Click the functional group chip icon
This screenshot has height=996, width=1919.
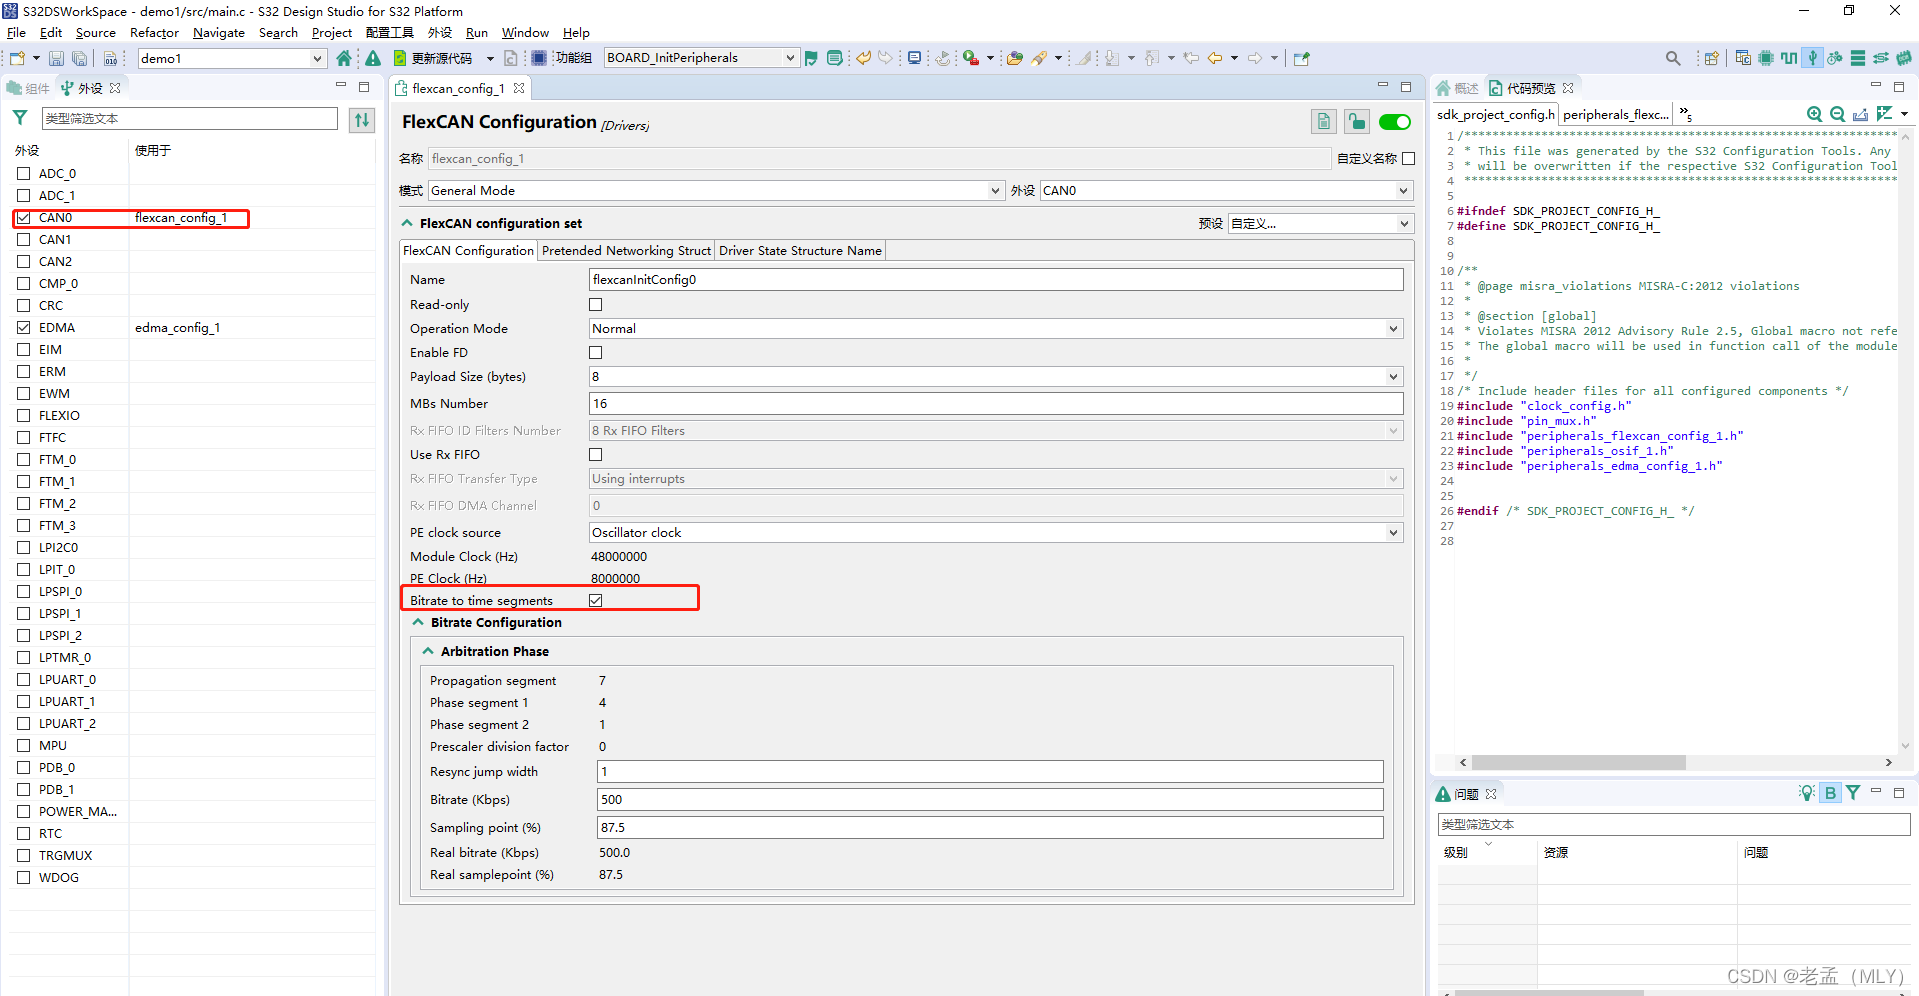pyautogui.click(x=538, y=58)
